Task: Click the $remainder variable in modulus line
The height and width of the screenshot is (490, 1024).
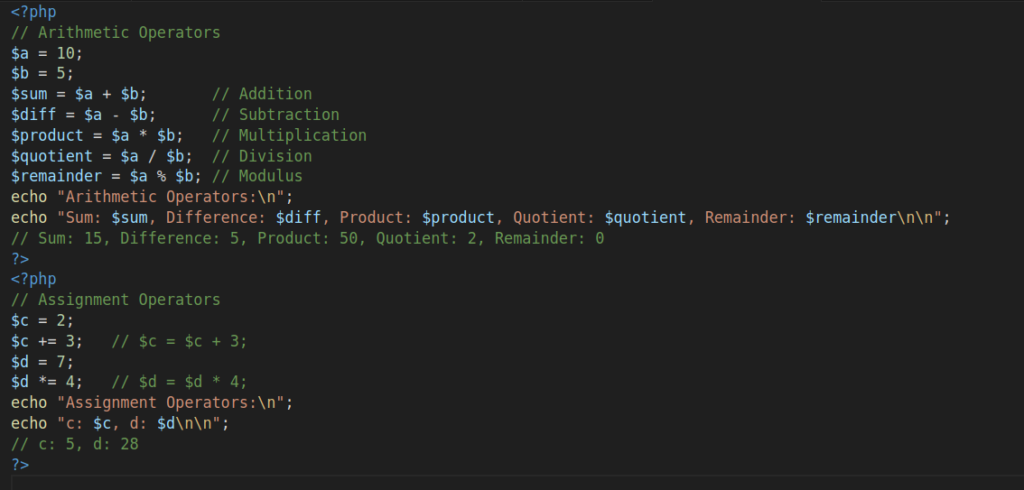Action: pyautogui.click(x=56, y=176)
